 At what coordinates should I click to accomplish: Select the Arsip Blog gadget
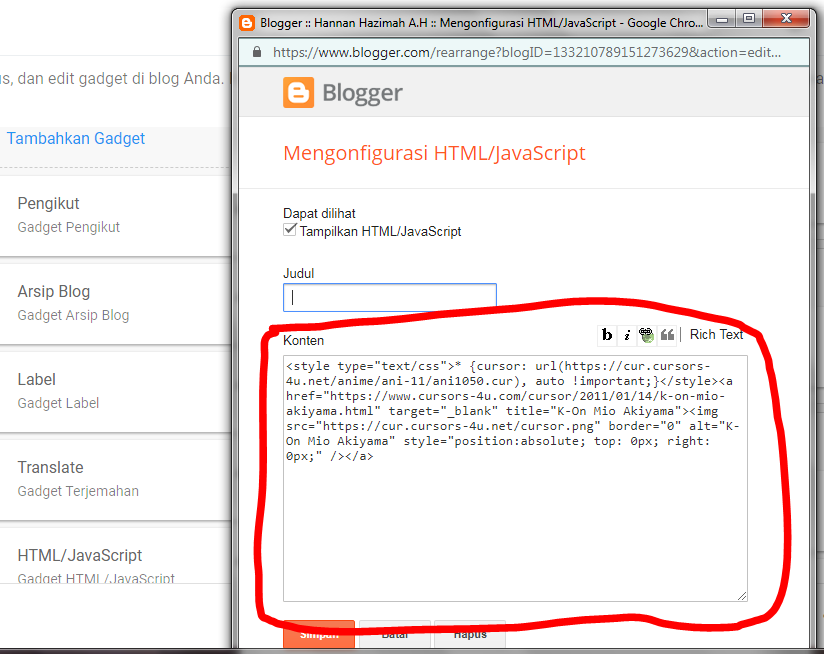(116, 304)
